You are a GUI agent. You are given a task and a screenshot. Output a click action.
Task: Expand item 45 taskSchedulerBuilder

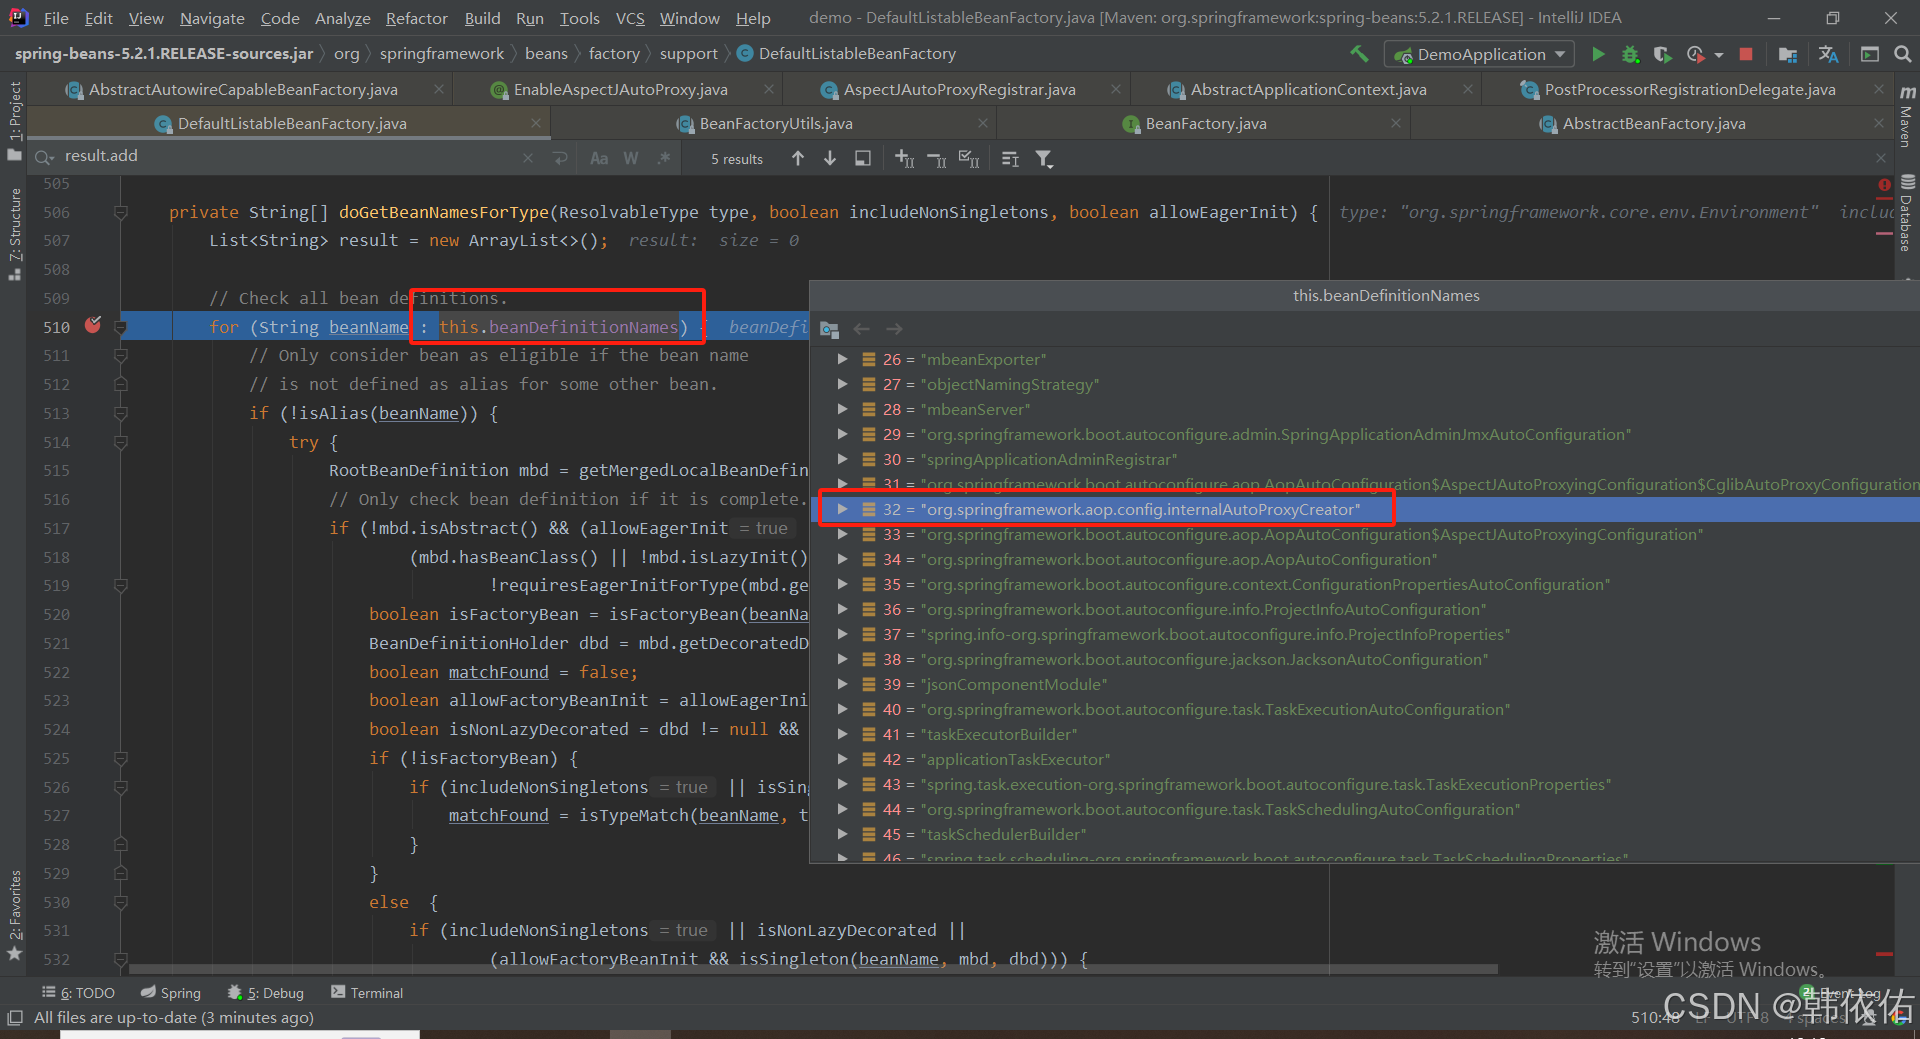coord(842,834)
